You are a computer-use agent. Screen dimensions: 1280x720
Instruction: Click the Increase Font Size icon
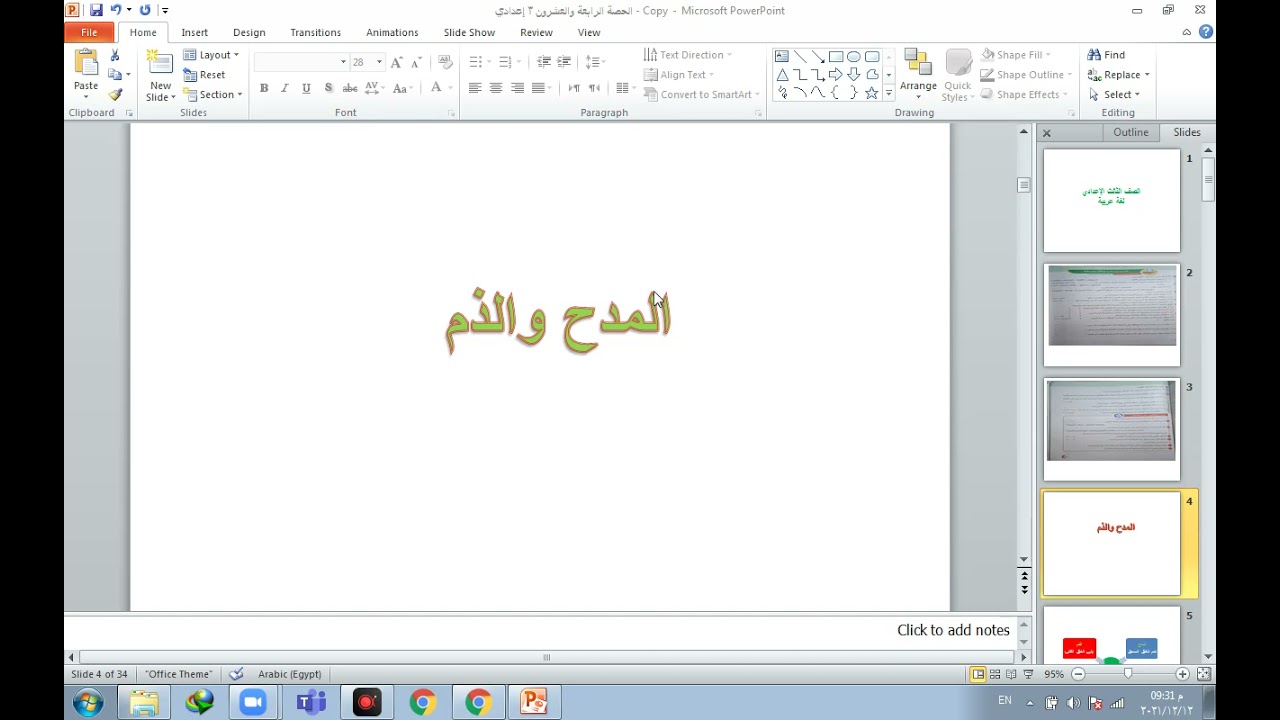tap(397, 62)
